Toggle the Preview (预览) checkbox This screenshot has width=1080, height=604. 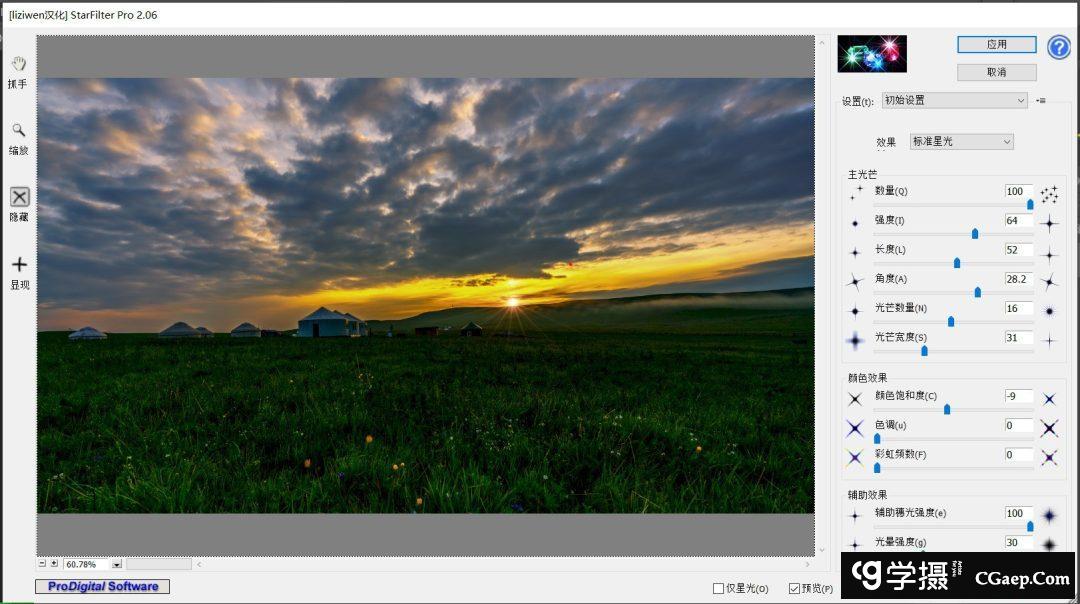(x=794, y=589)
